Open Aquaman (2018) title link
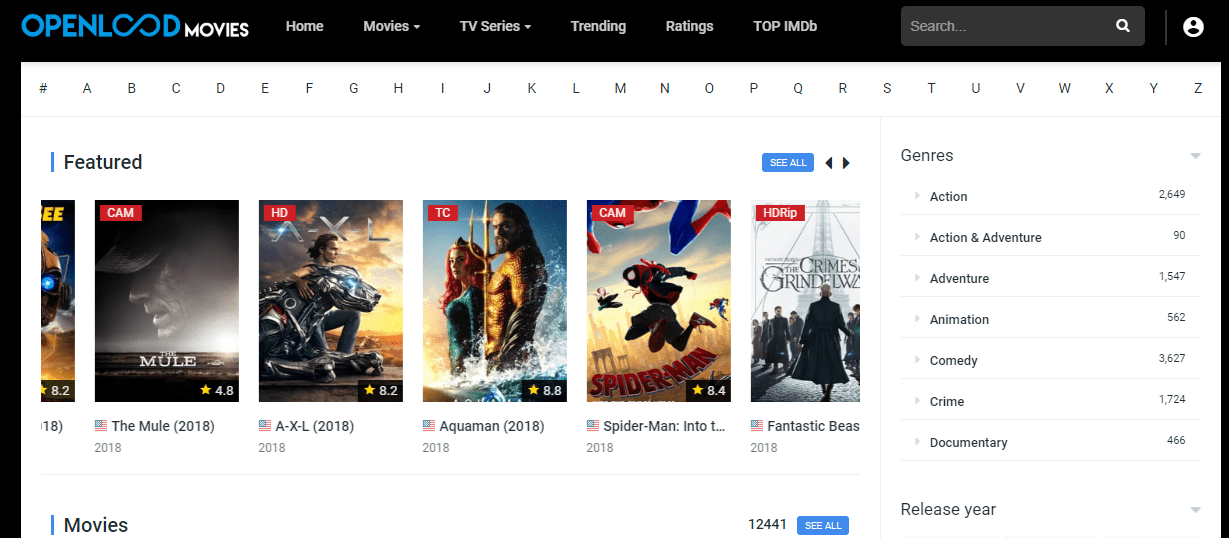 click(x=491, y=426)
